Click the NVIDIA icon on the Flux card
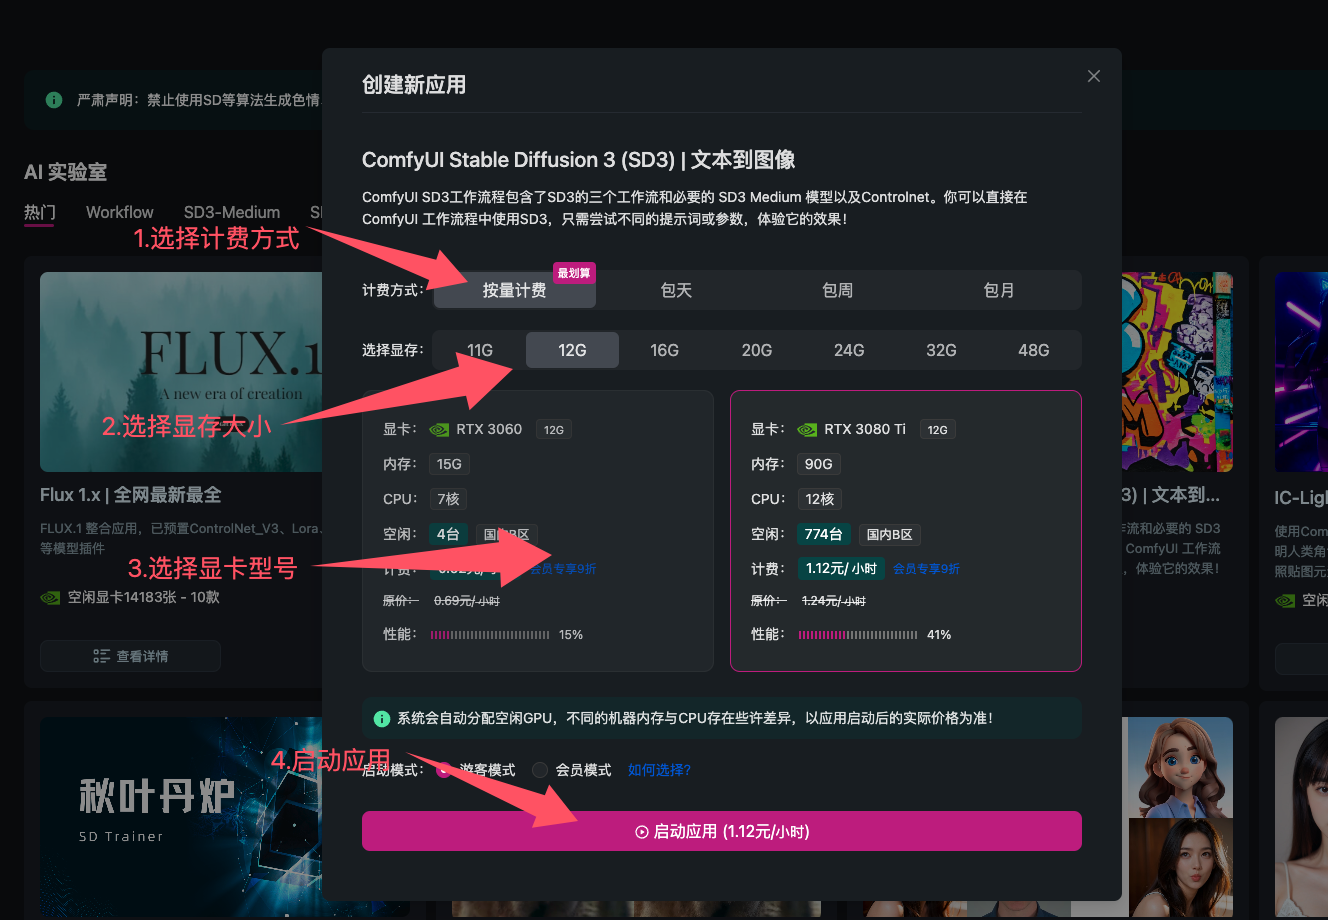The image size is (1328, 920). click(x=50, y=598)
